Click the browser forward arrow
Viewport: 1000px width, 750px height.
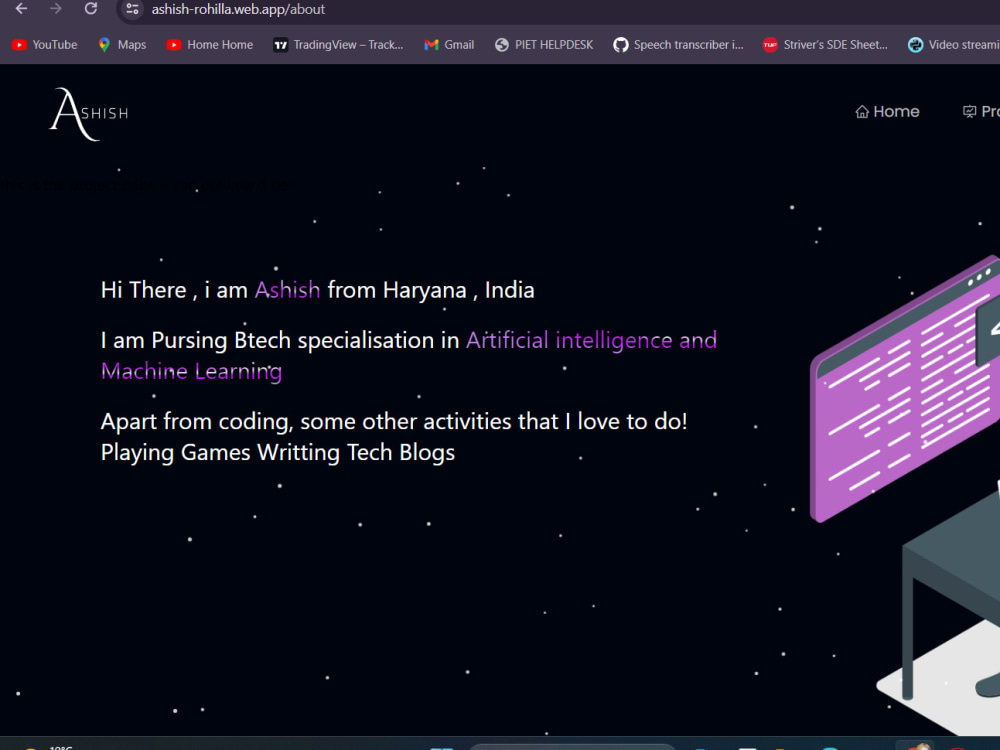tap(56, 8)
